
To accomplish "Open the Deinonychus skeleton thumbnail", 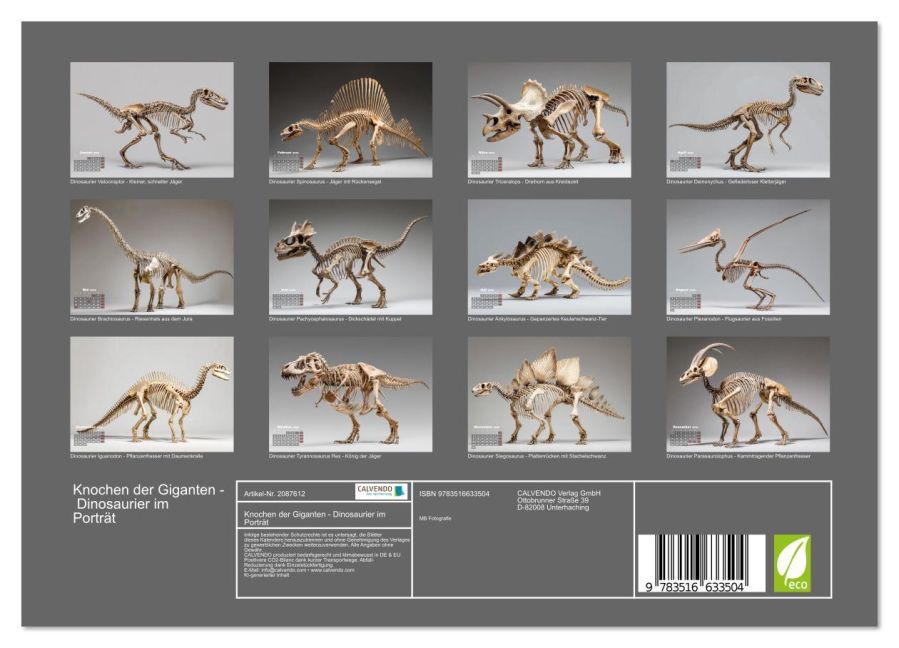I will (748, 119).
